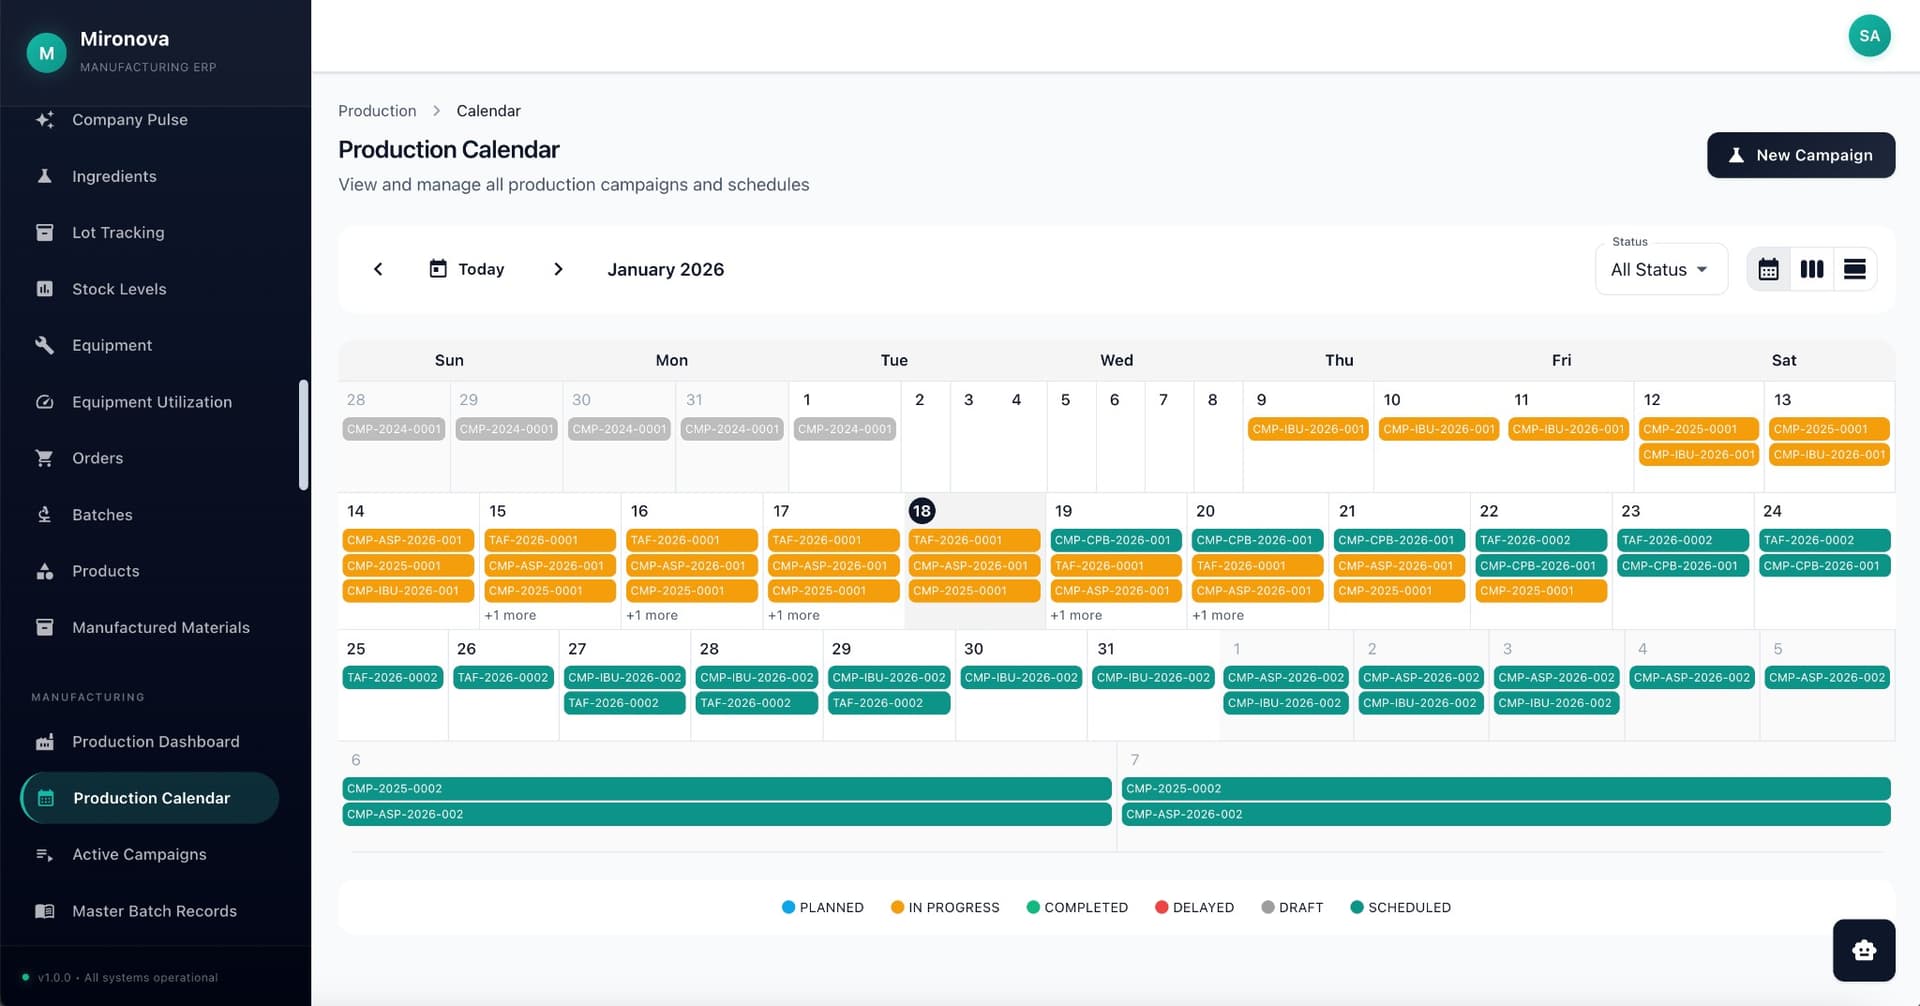Open the floating assistant button in the corner
Image resolution: width=1920 pixels, height=1006 pixels.
[x=1863, y=950]
